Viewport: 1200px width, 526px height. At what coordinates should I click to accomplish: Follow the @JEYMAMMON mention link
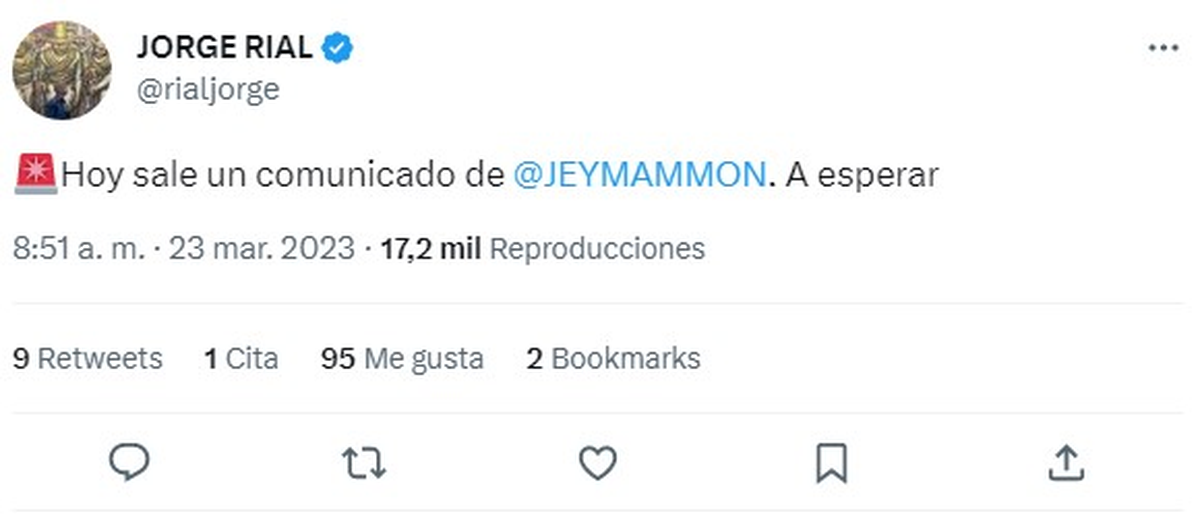click(x=639, y=175)
